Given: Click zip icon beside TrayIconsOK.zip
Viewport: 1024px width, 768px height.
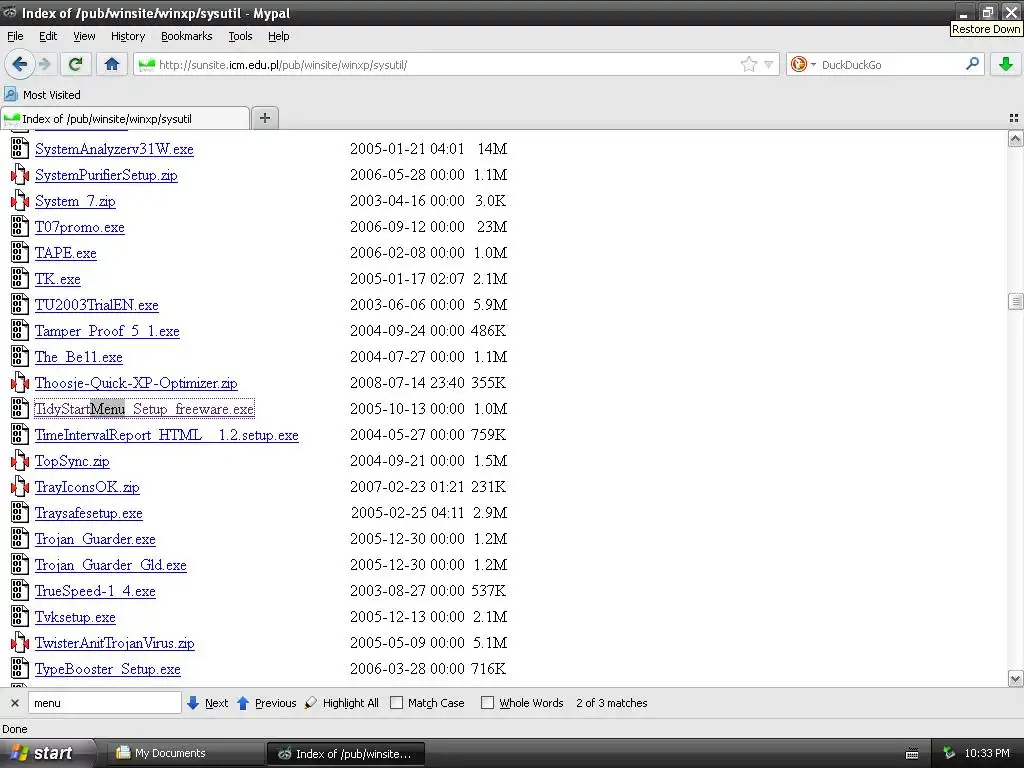Looking at the screenshot, I should tap(20, 487).
